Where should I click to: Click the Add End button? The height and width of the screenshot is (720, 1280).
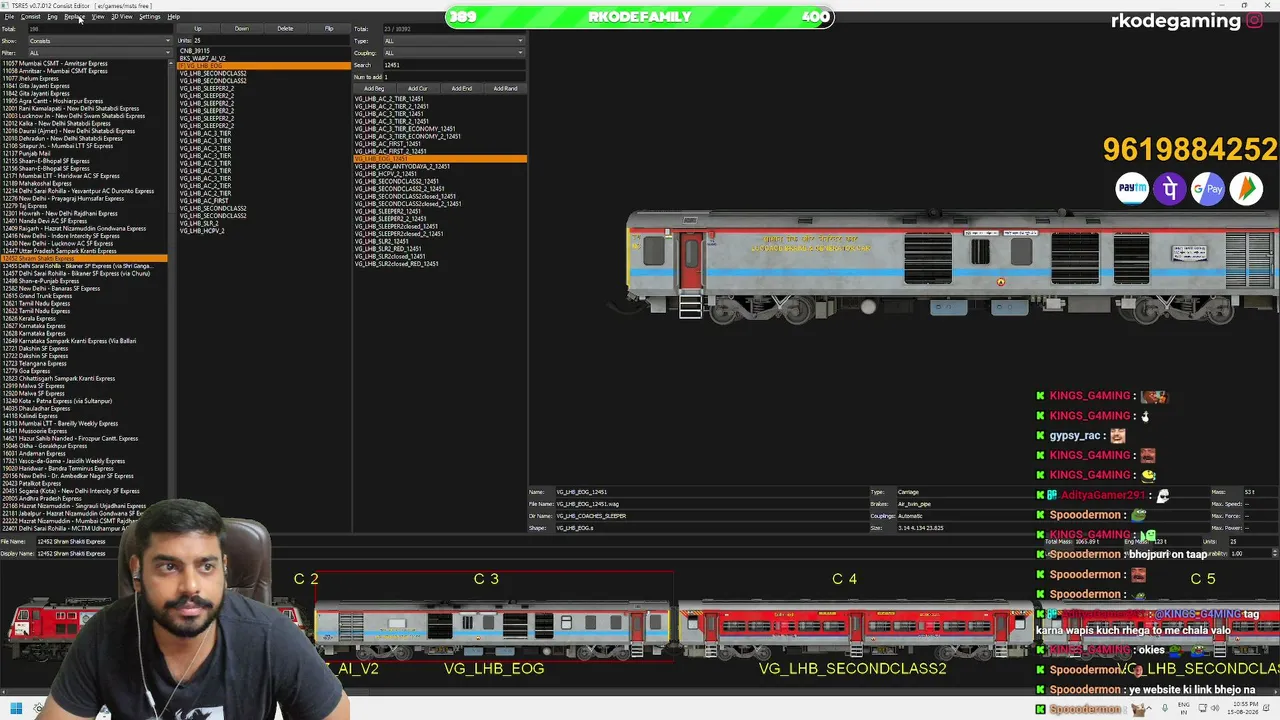(462, 89)
